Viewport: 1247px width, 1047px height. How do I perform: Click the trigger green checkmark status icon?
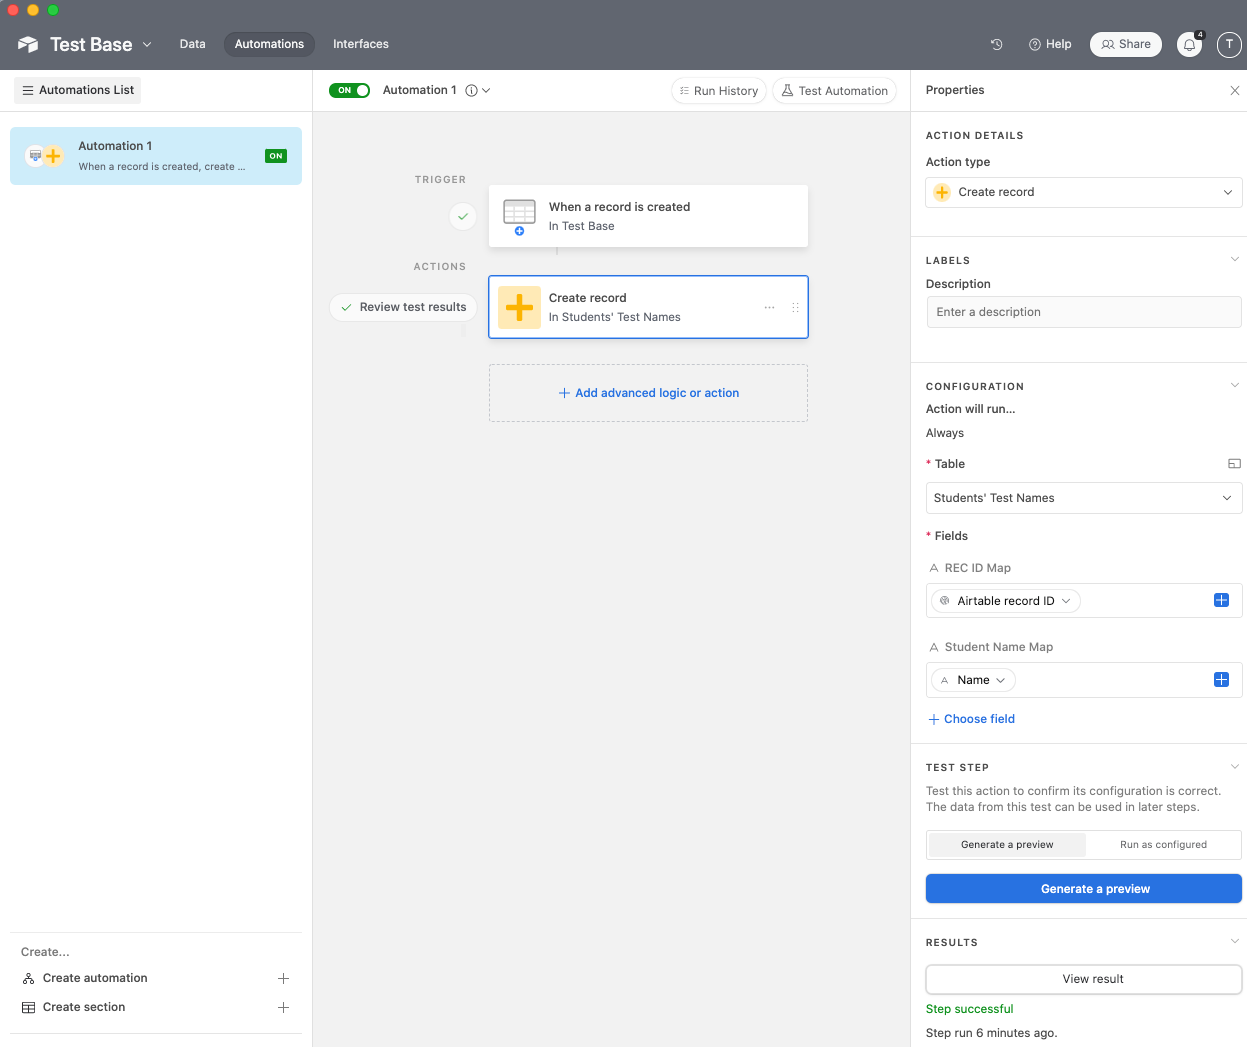[462, 216]
